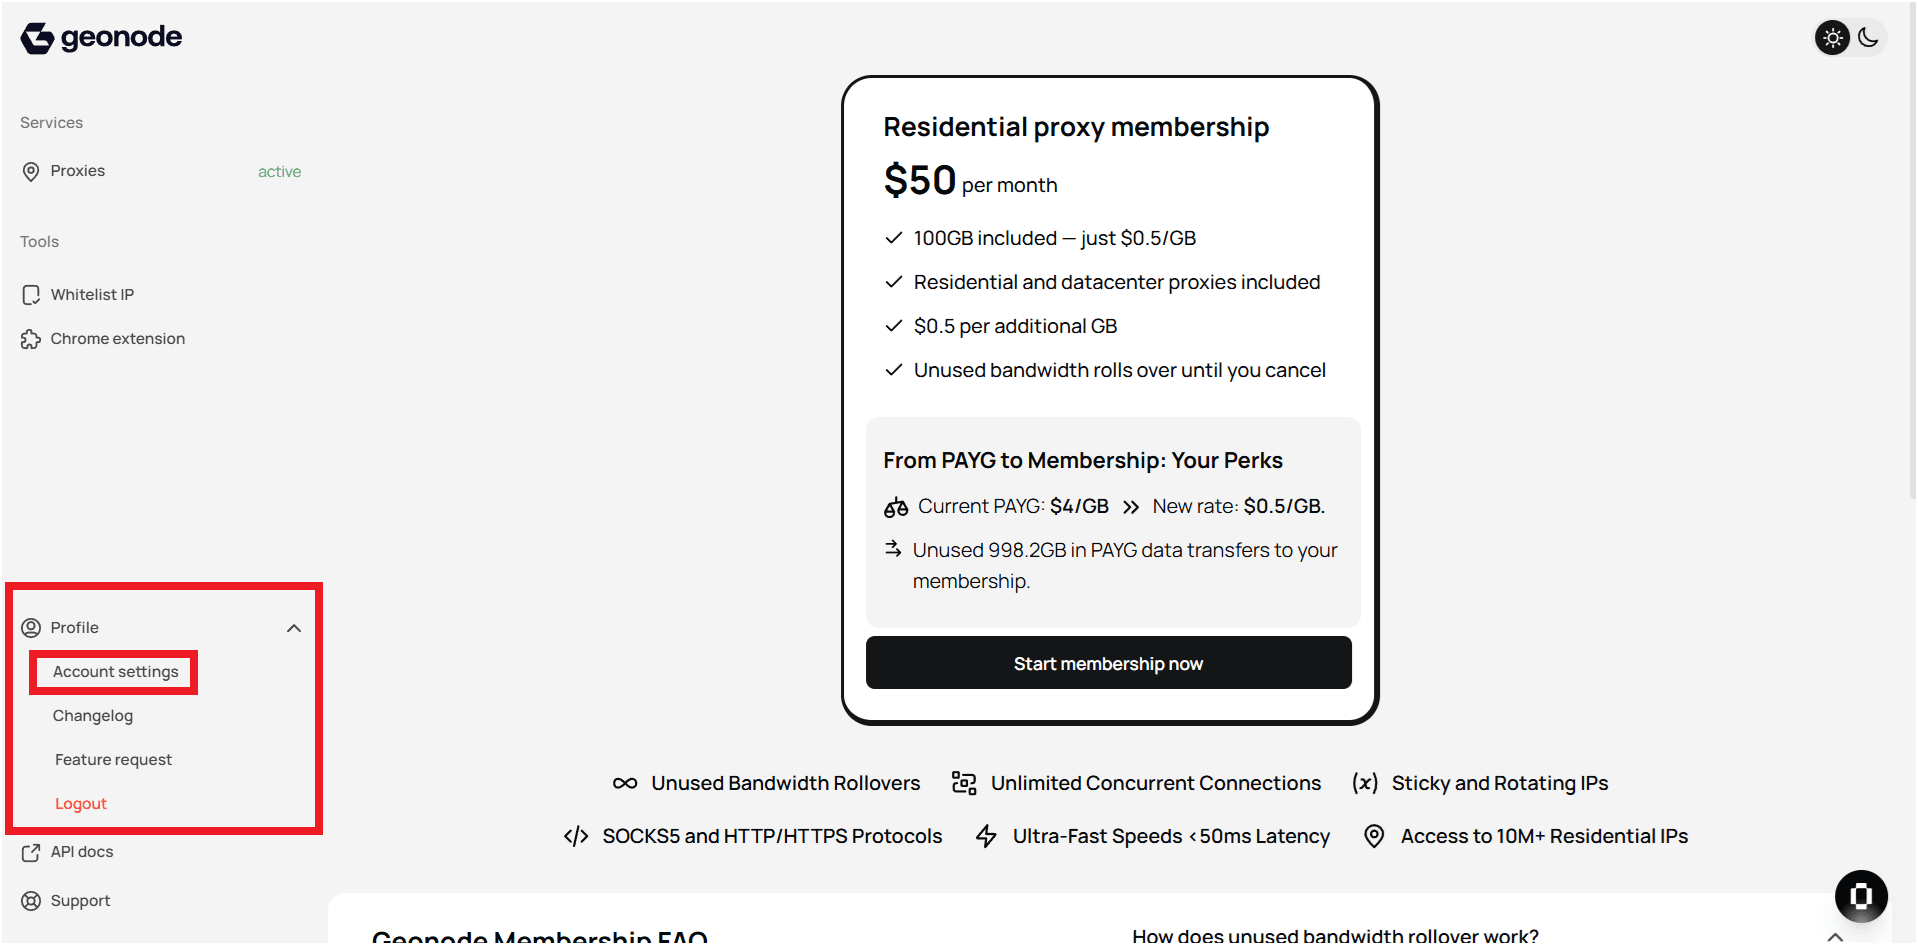Open Account settings

click(115, 672)
